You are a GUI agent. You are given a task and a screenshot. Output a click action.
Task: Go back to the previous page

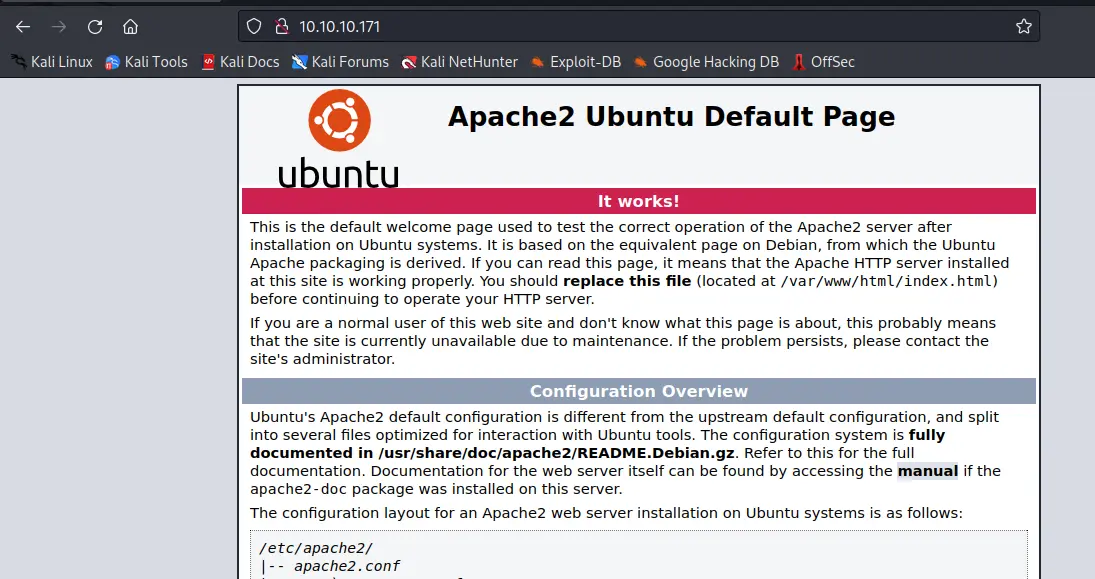coord(23,27)
